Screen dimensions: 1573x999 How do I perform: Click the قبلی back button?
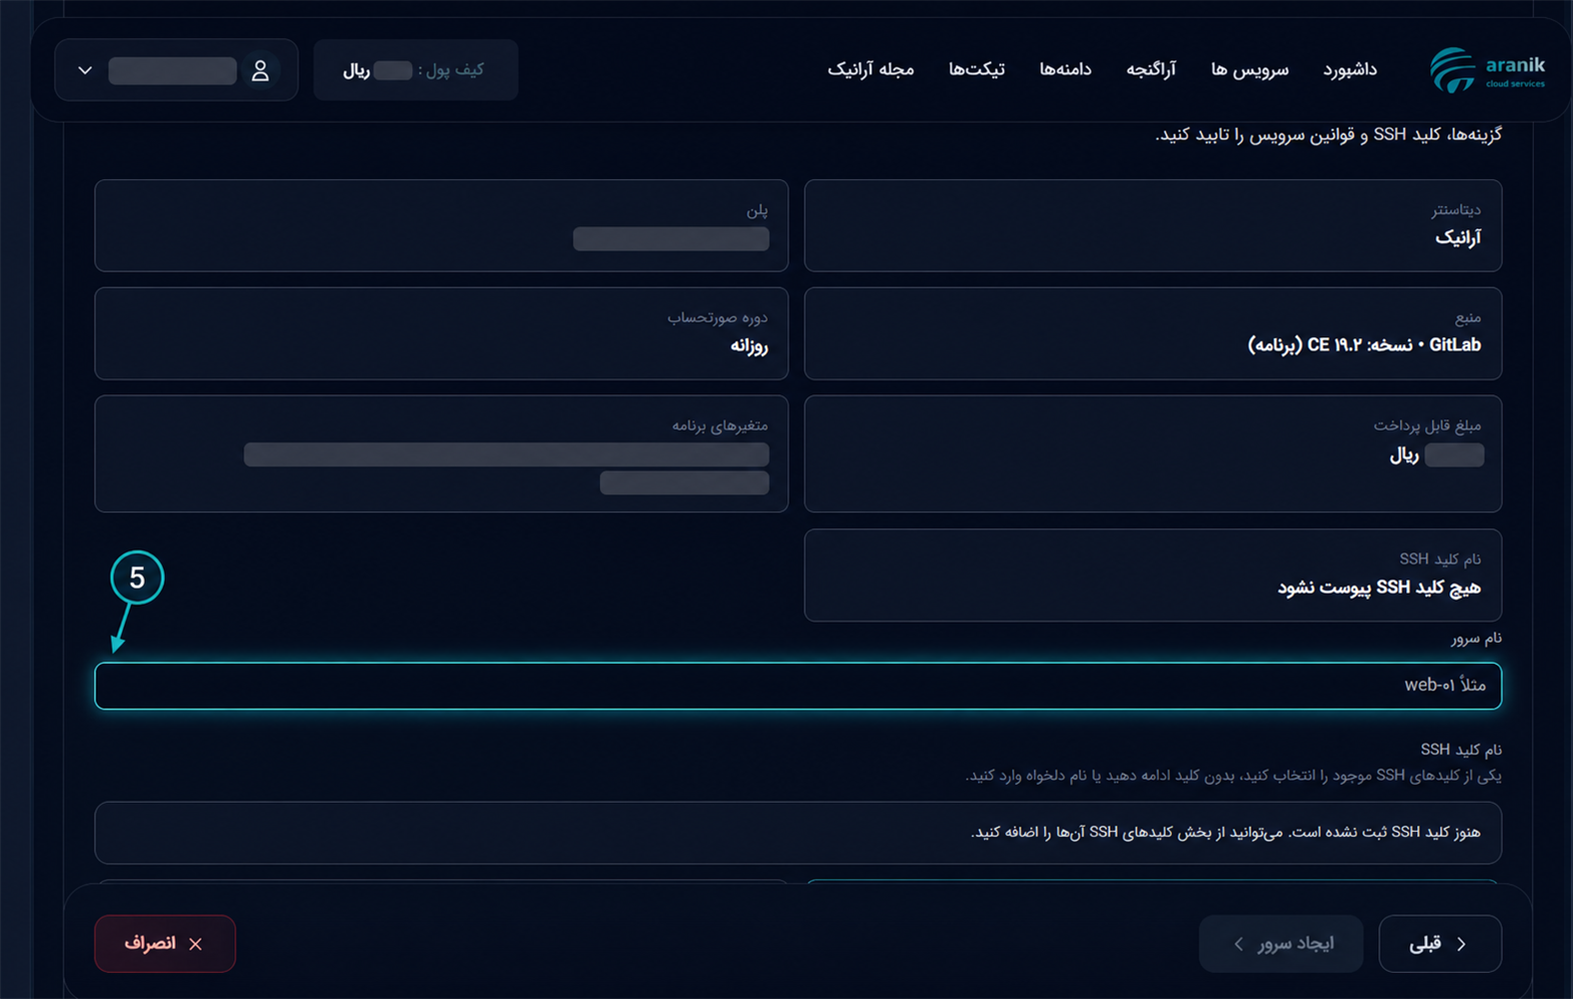(x=1440, y=943)
